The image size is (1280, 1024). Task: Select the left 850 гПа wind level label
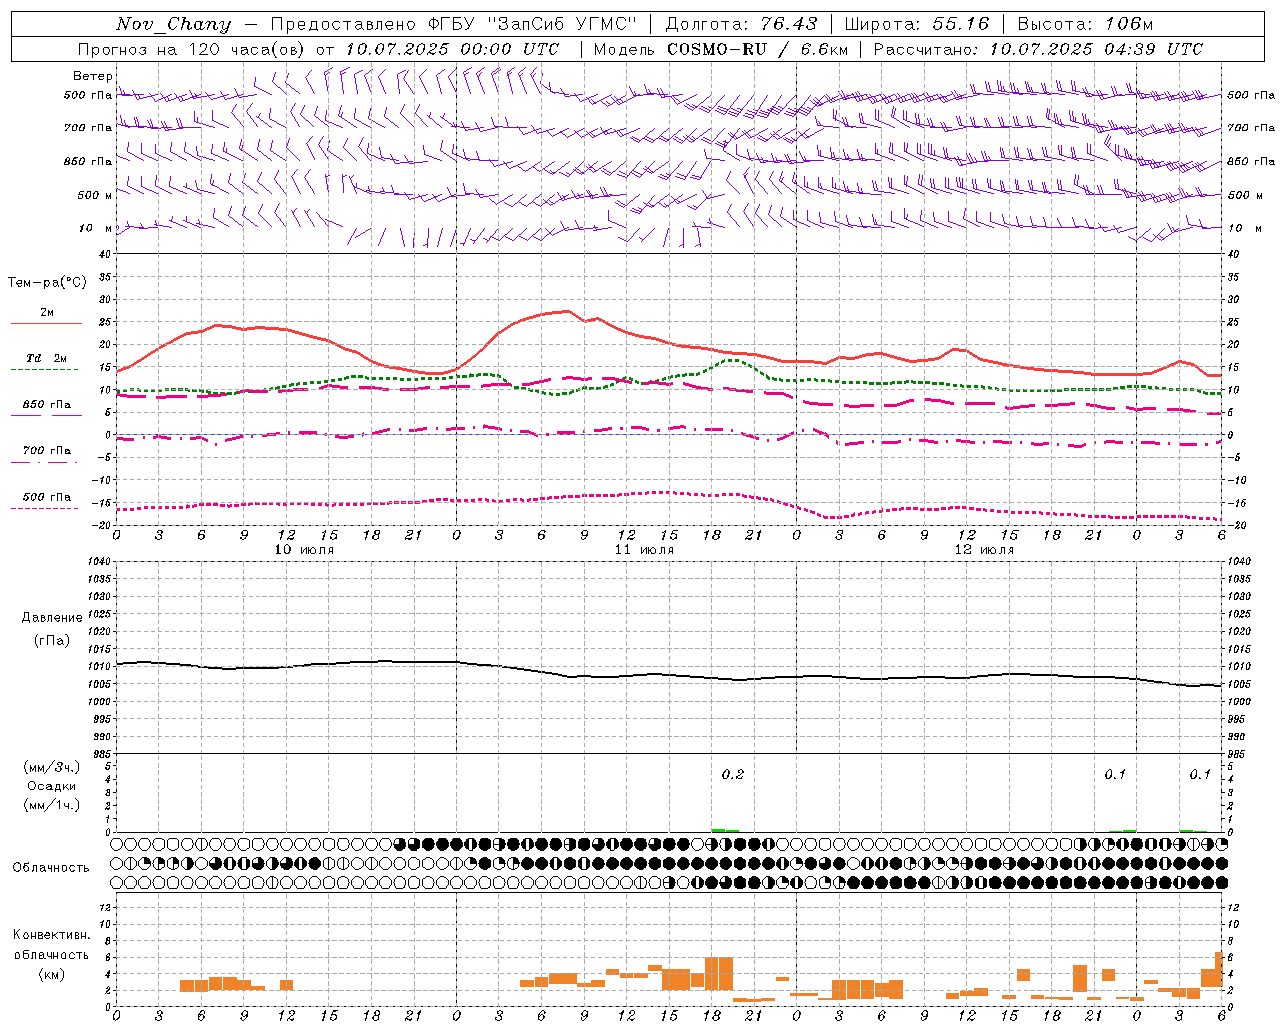coord(88,161)
